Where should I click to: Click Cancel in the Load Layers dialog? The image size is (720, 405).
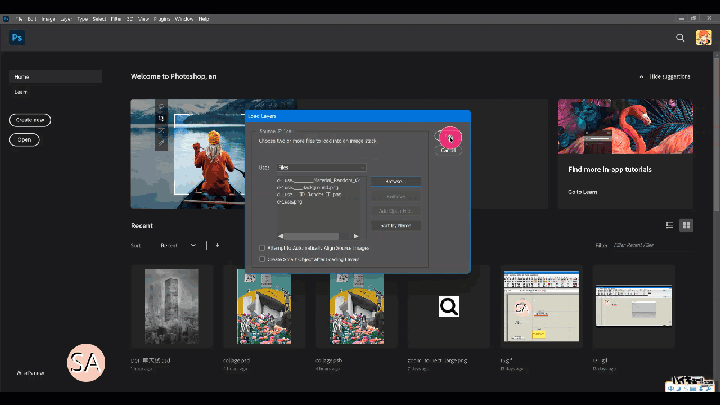coord(448,150)
